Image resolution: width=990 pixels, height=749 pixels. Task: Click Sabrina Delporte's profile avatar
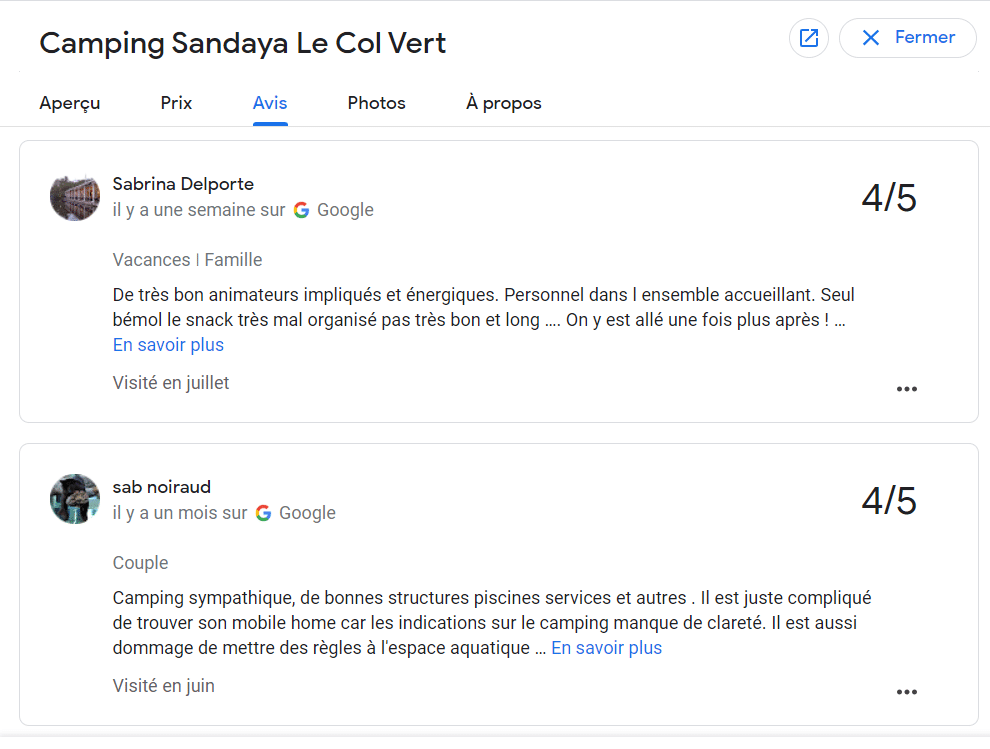75,196
